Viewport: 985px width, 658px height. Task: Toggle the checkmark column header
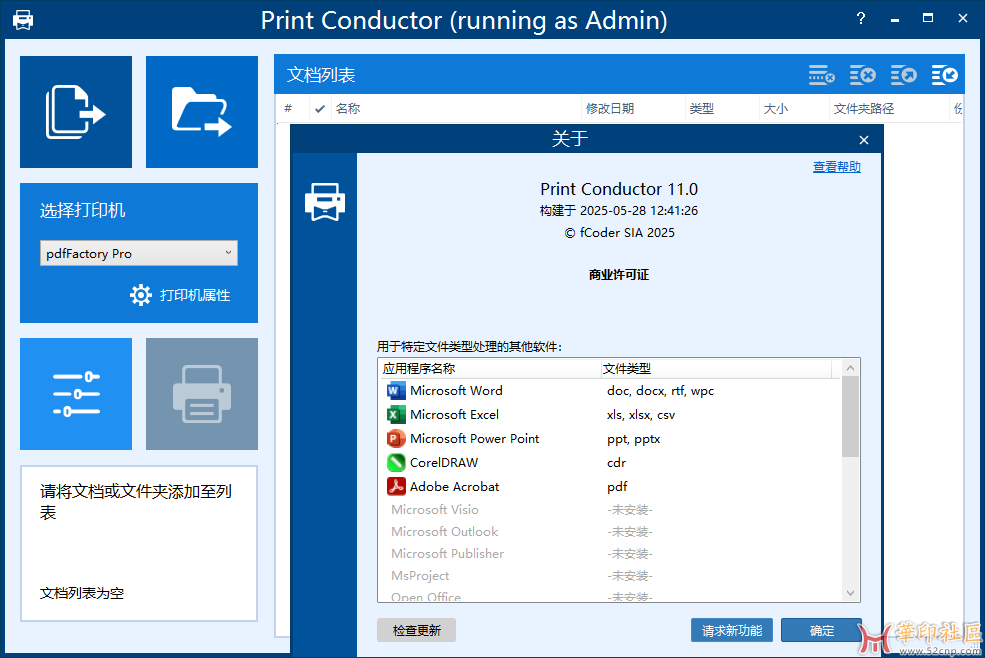point(320,109)
